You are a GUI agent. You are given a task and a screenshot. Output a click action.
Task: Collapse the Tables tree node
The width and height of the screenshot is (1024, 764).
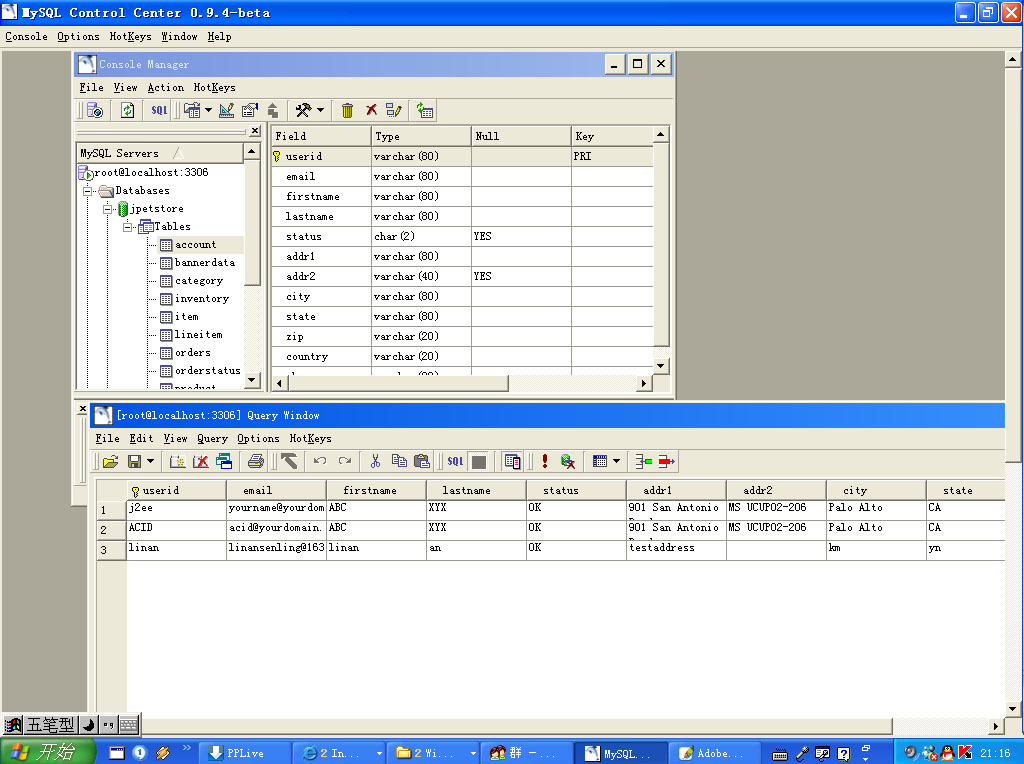click(x=127, y=227)
